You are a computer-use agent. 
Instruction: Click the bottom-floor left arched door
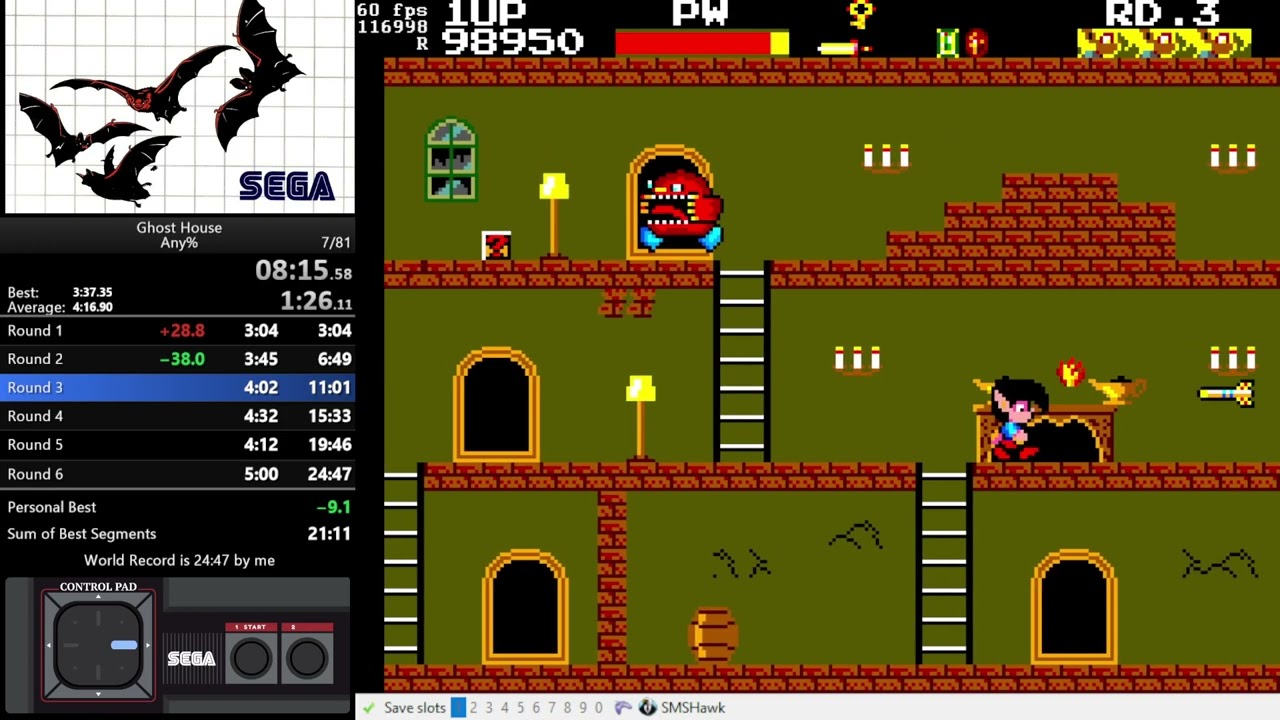tap(524, 607)
